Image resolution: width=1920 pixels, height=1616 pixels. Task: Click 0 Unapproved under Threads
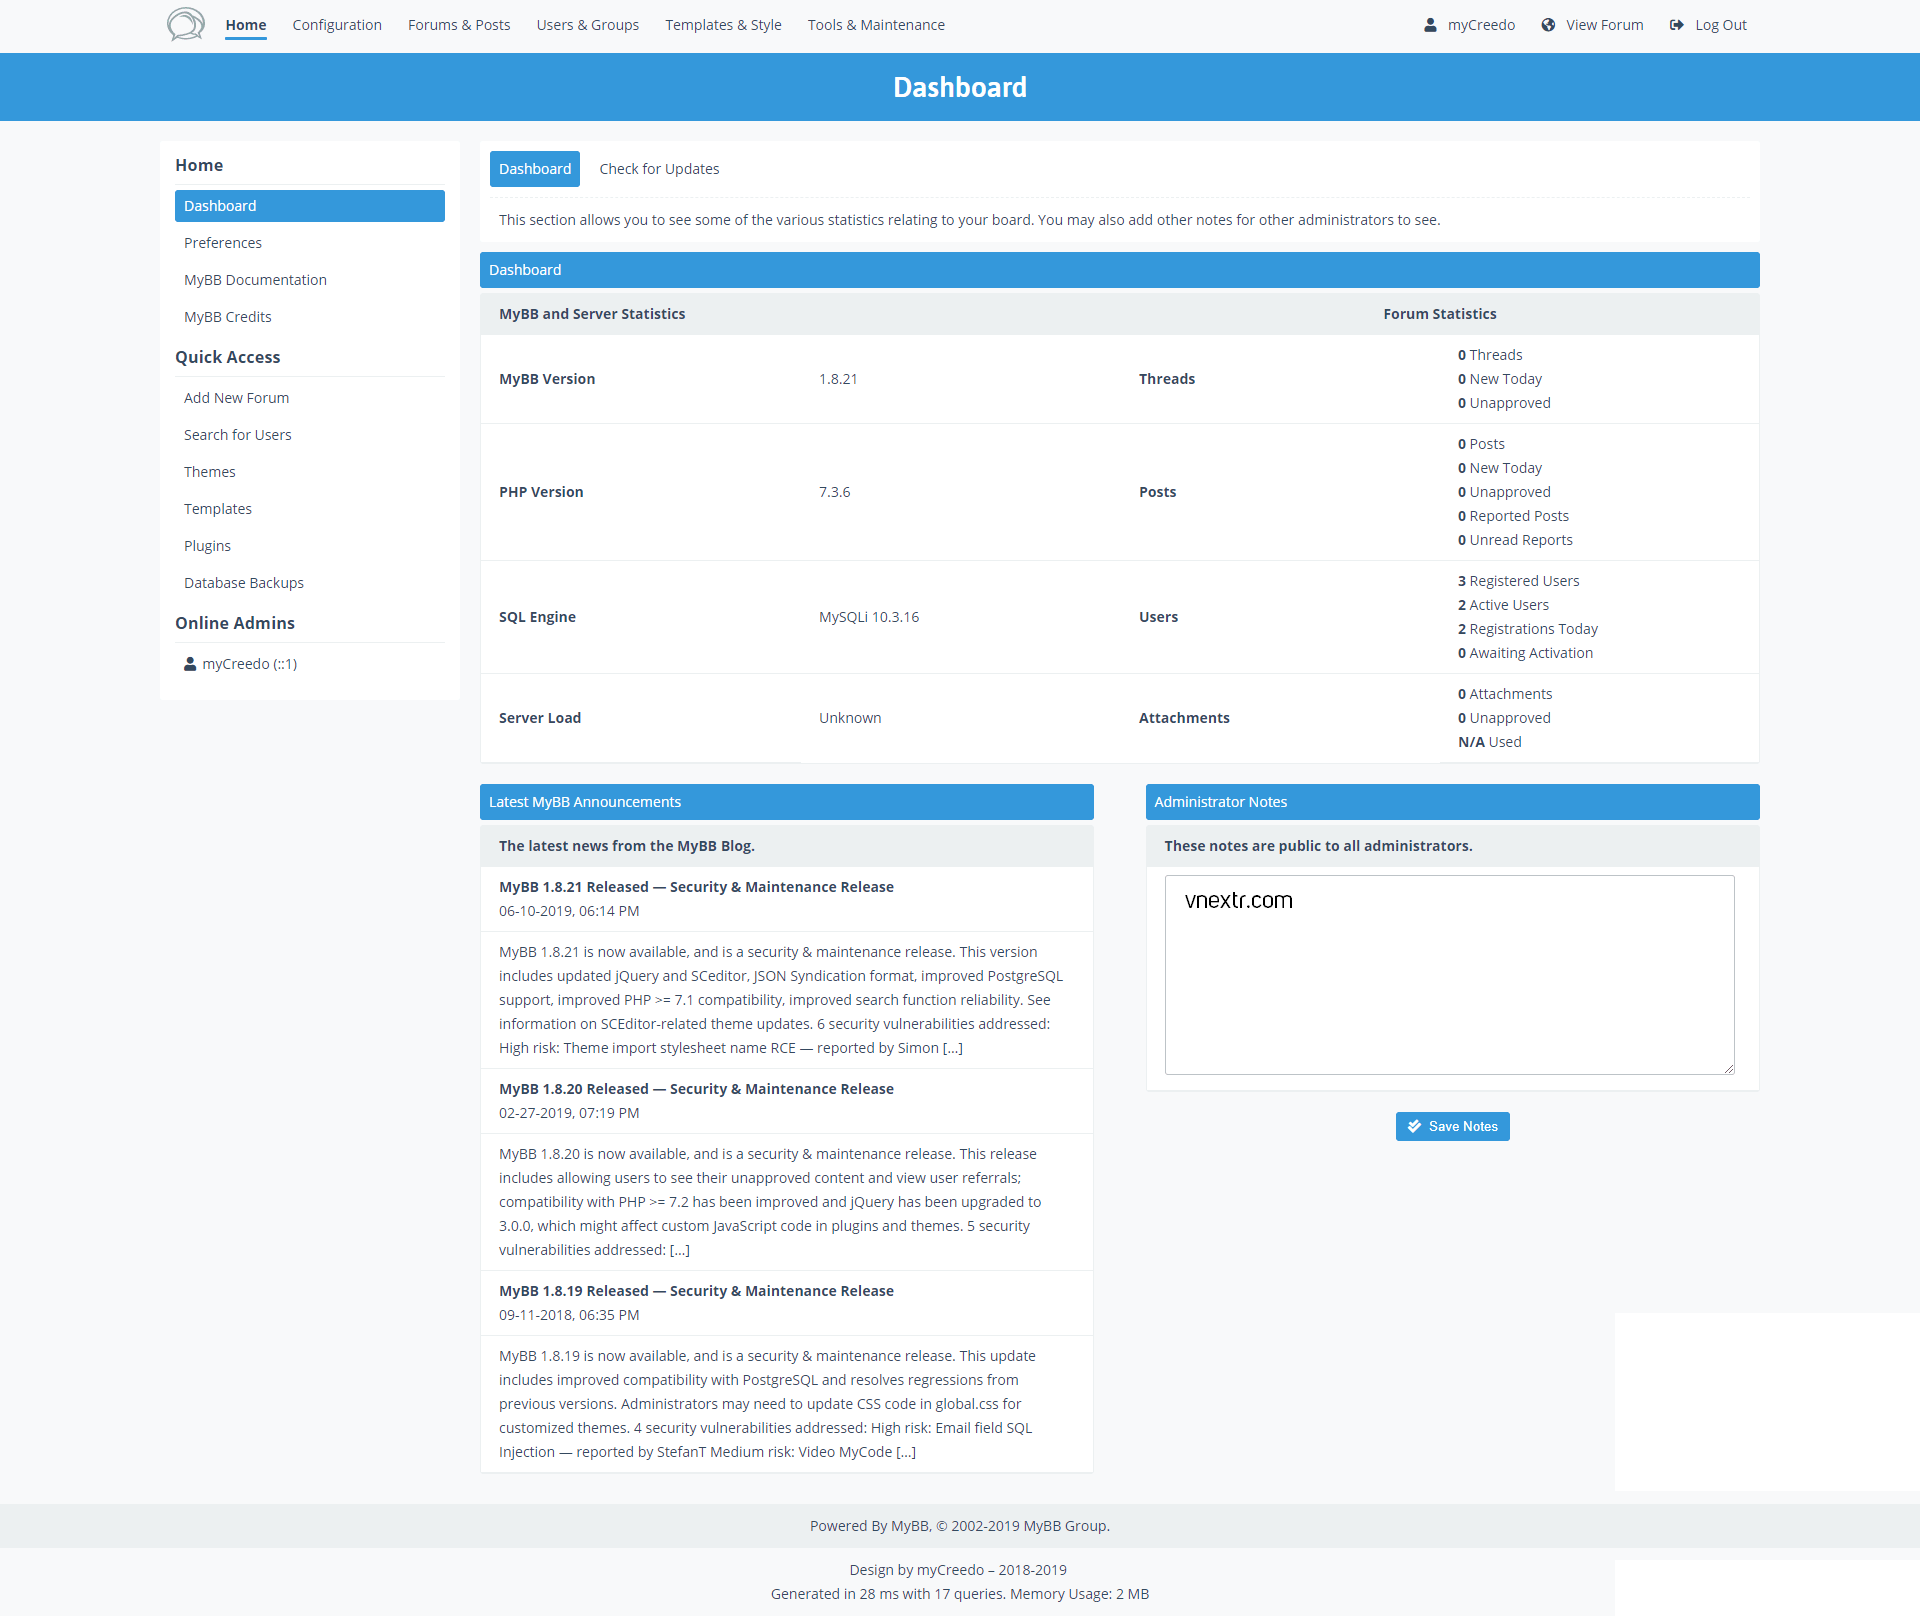1504,403
